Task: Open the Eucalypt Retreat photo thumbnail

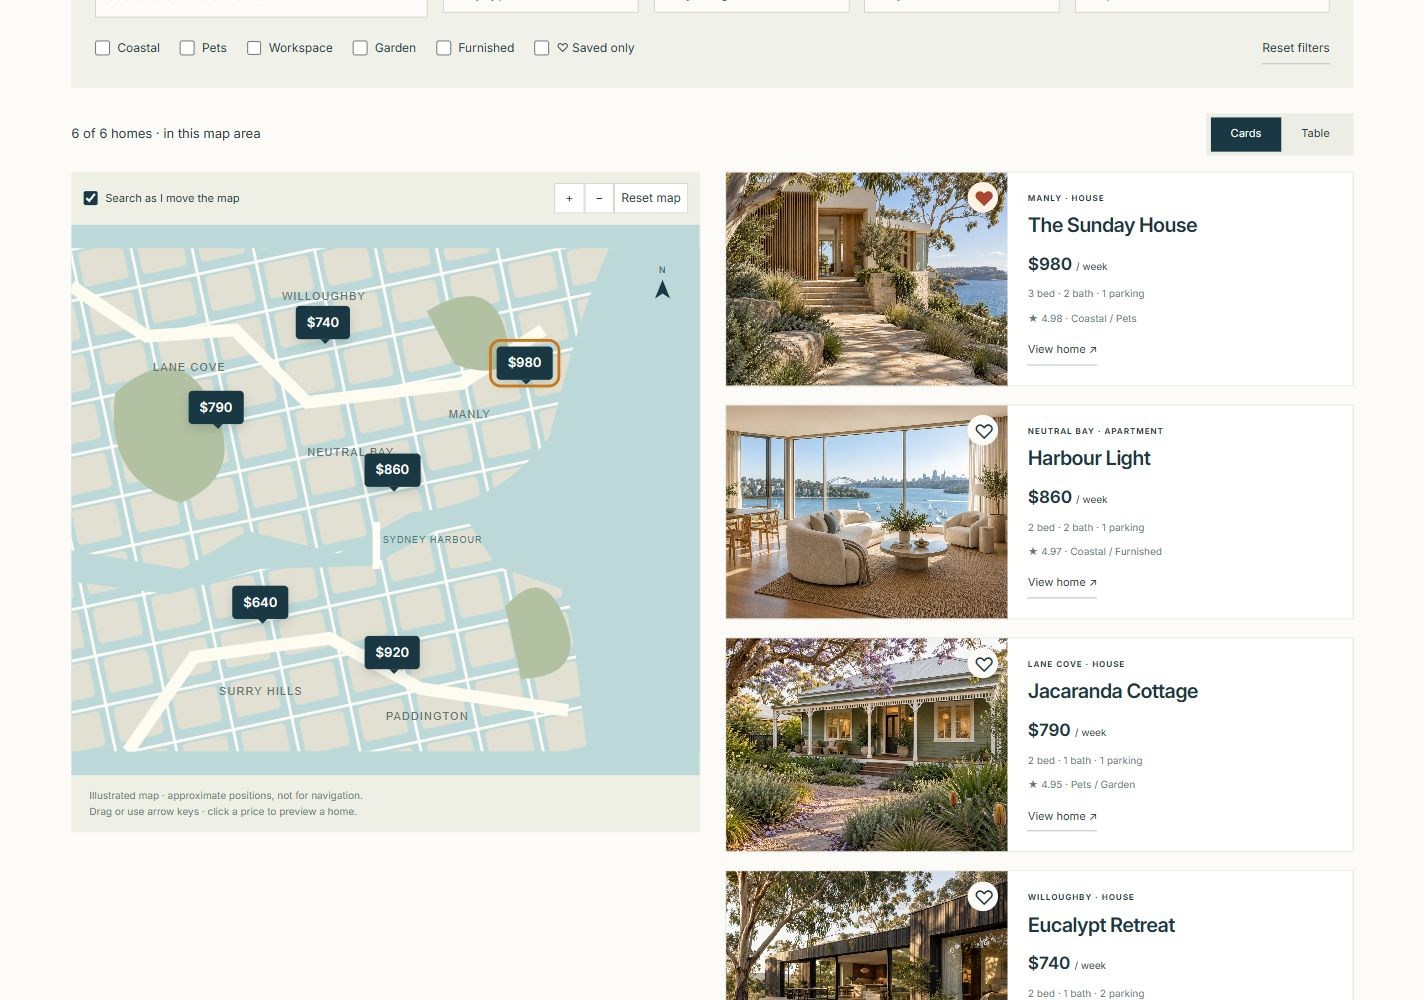Action: pyautogui.click(x=867, y=935)
